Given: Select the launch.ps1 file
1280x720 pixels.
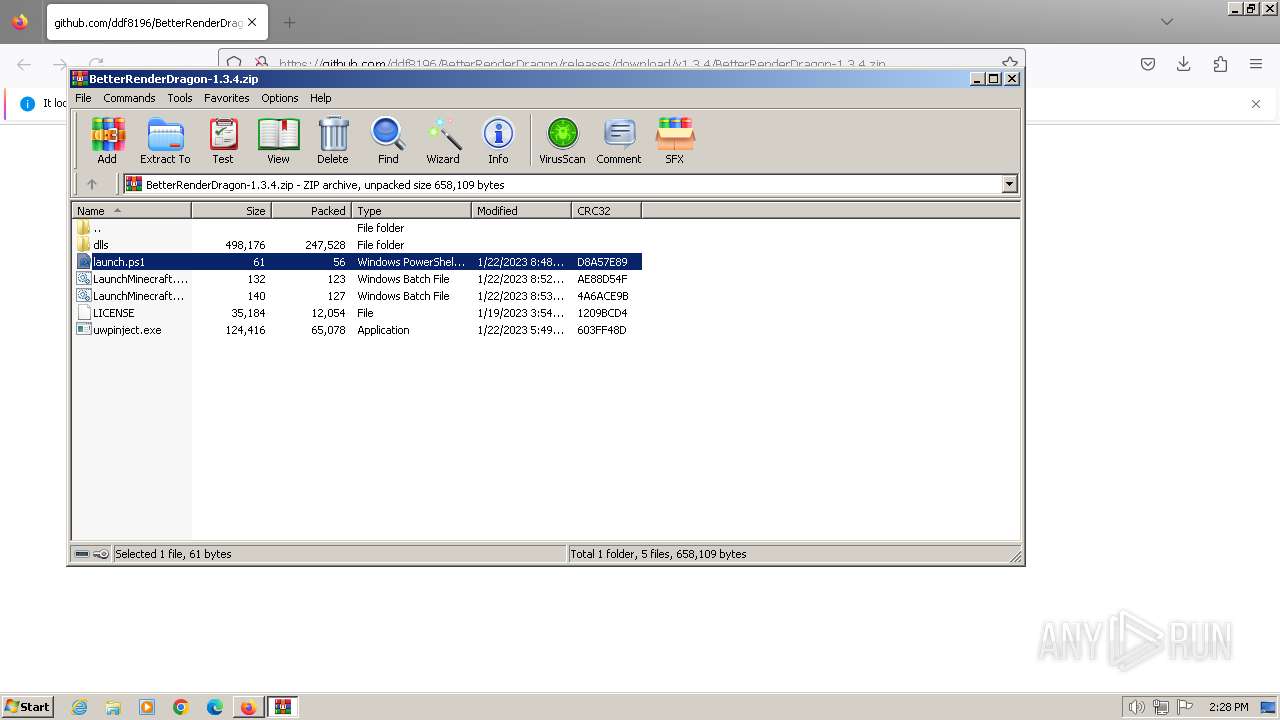Looking at the screenshot, I should point(357,262).
